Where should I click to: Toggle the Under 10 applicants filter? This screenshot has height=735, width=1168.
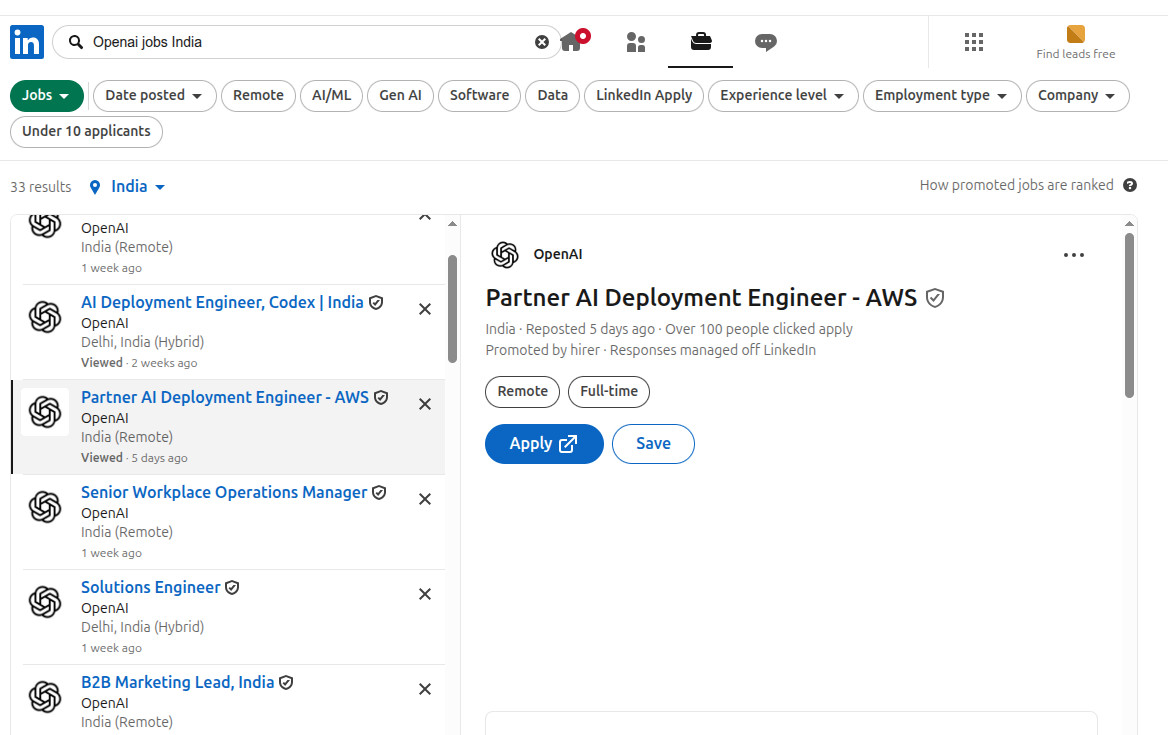(x=86, y=131)
